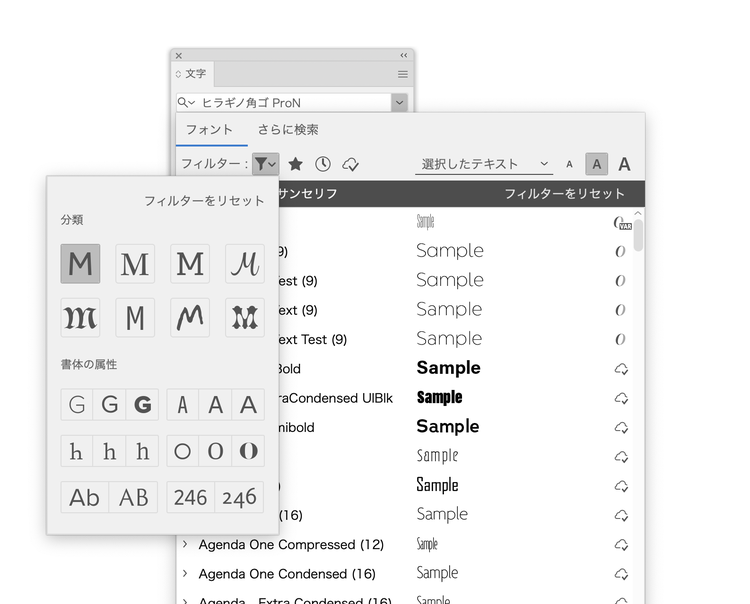The image size is (750, 604).
Task: Filter by heavy weight G
Action: (143, 405)
